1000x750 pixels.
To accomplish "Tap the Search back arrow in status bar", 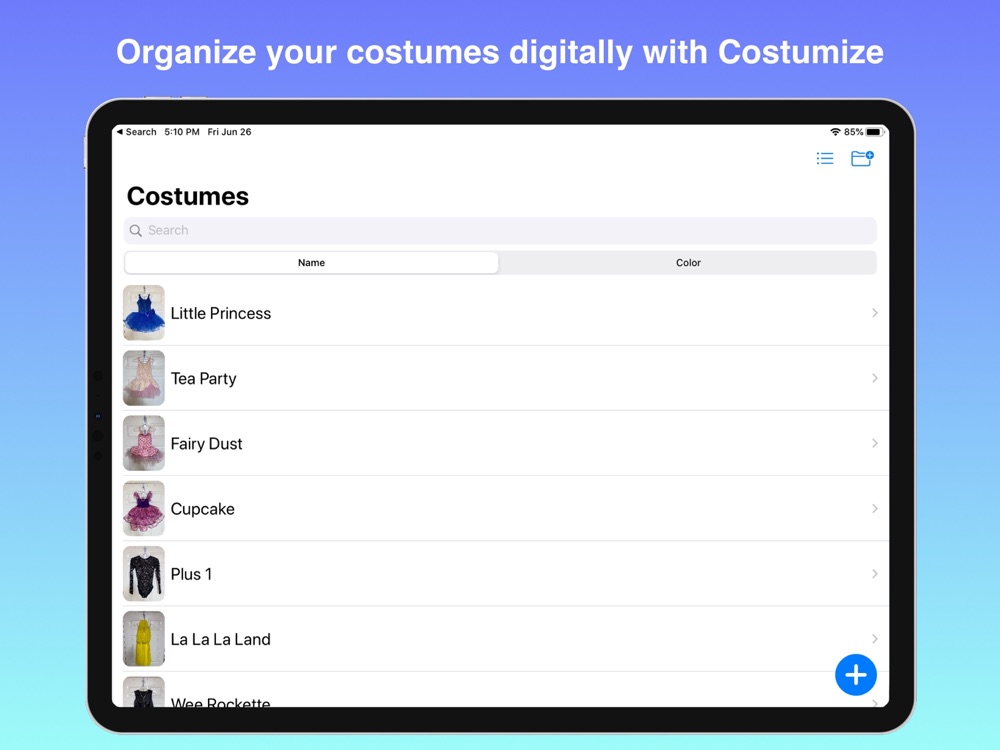I will click(x=136, y=132).
